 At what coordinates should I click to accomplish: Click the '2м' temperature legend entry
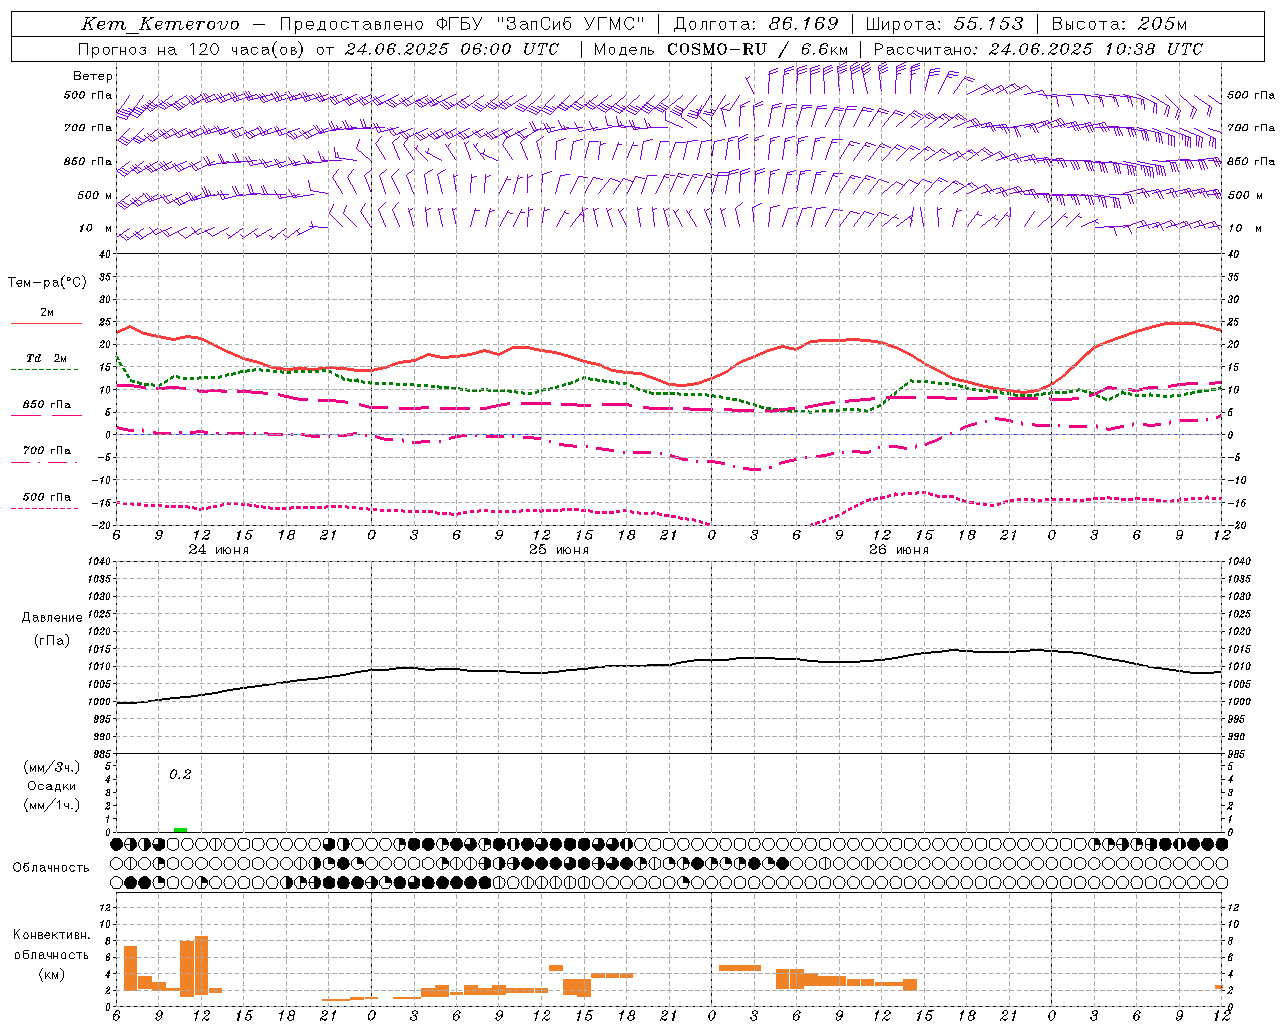coord(47,313)
